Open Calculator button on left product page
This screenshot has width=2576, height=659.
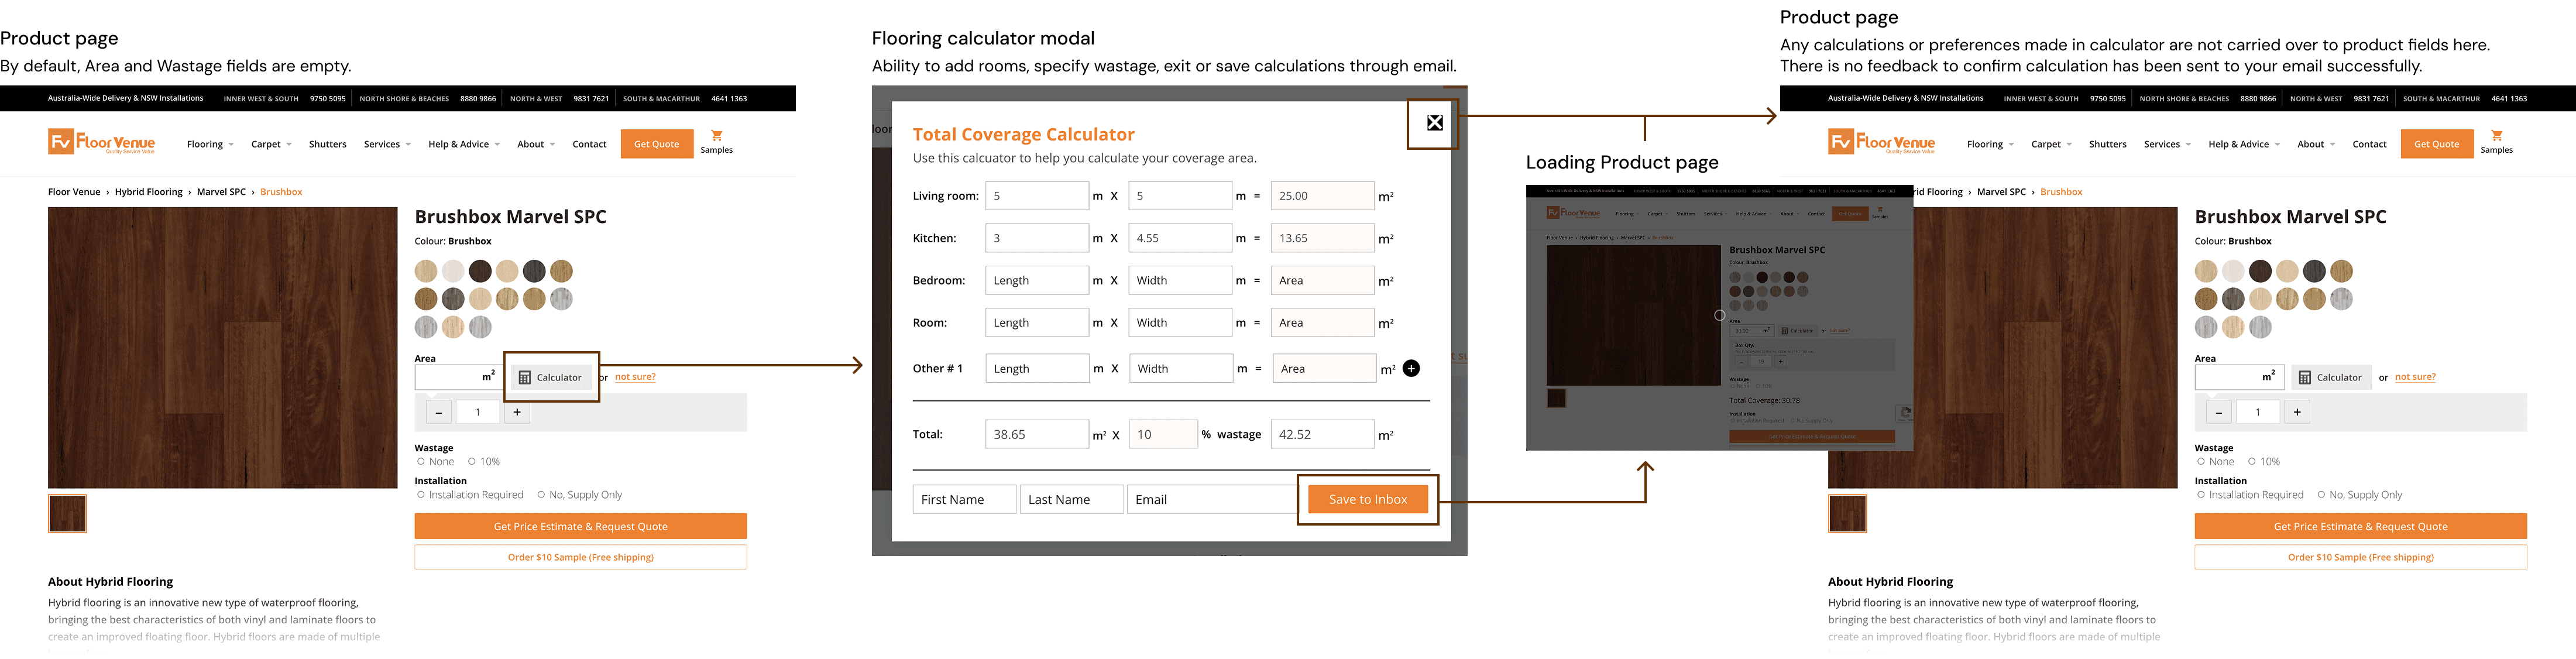pyautogui.click(x=550, y=378)
